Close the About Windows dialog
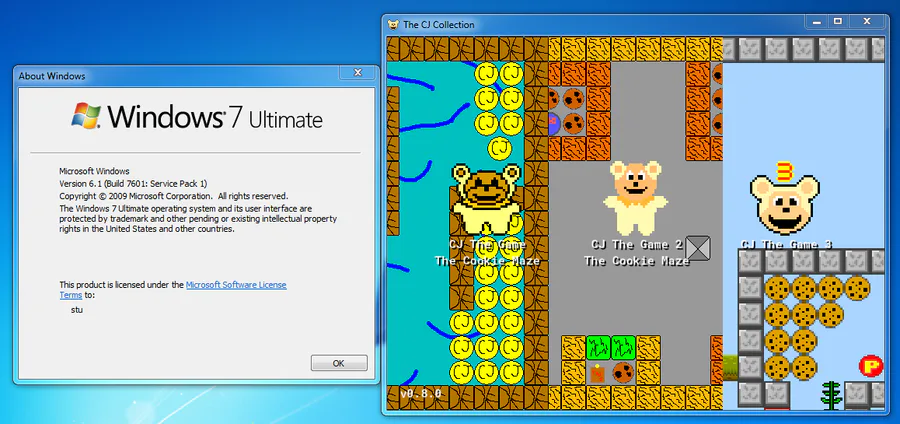The width and height of the screenshot is (900, 424). point(358,73)
